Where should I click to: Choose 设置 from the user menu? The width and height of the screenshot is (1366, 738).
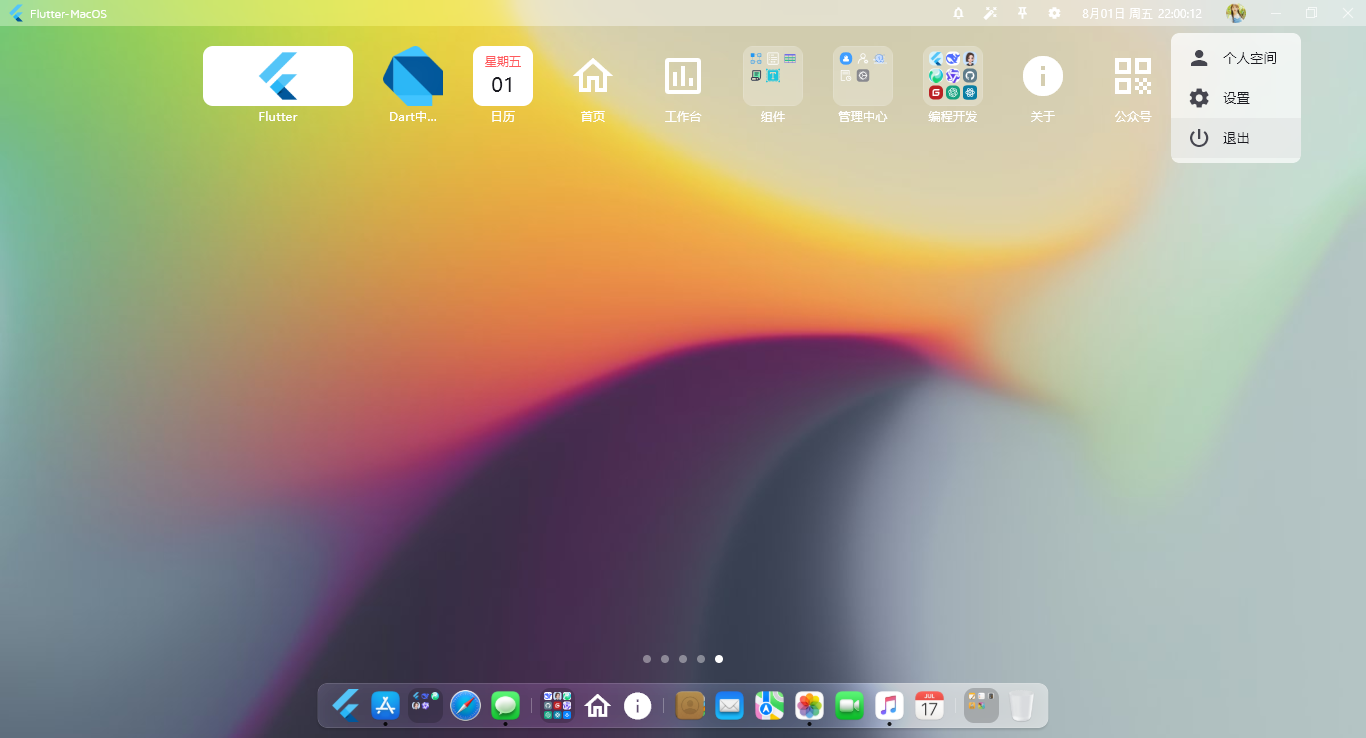(x=1236, y=98)
